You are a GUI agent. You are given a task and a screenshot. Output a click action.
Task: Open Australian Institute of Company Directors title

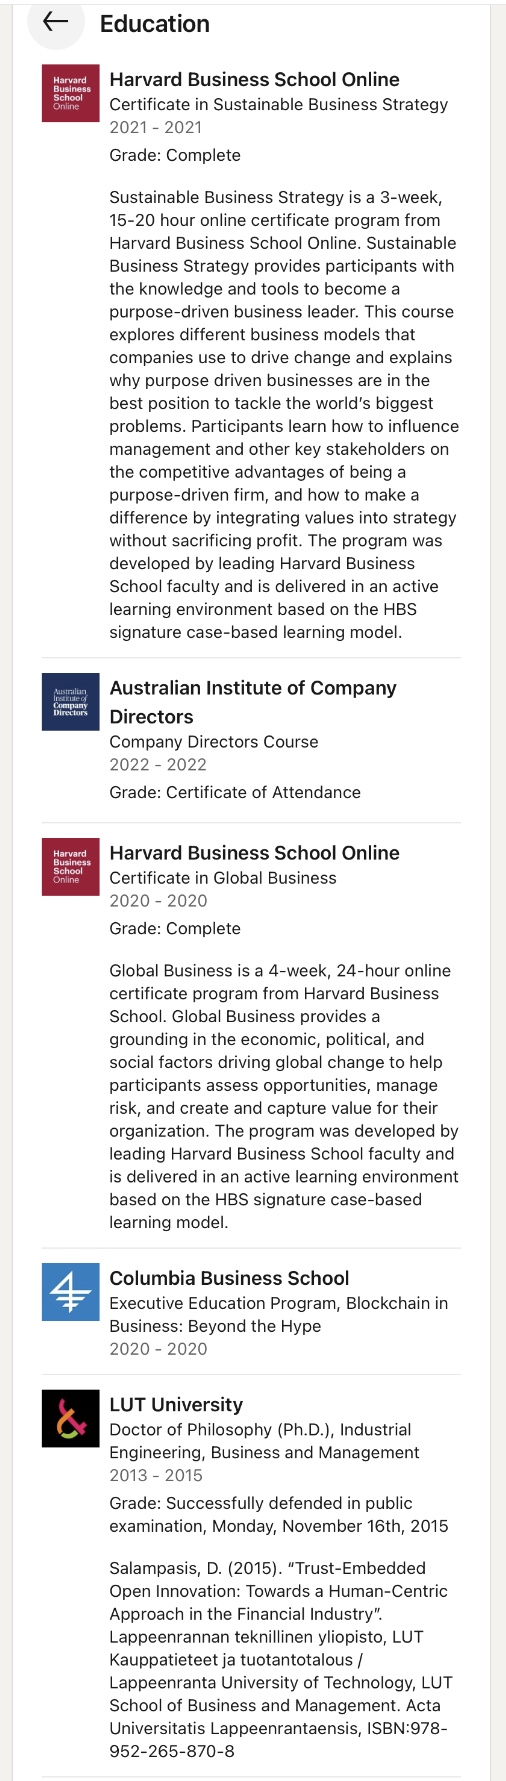(x=253, y=702)
